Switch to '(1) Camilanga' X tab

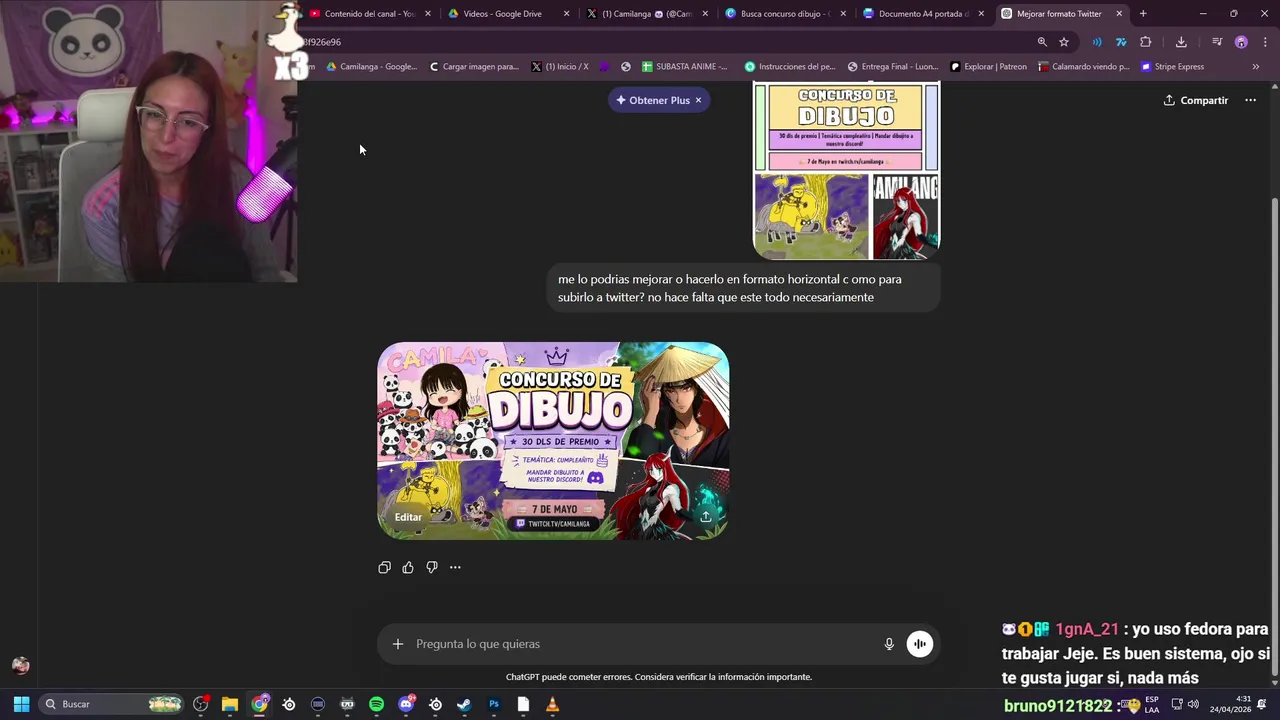point(647,14)
